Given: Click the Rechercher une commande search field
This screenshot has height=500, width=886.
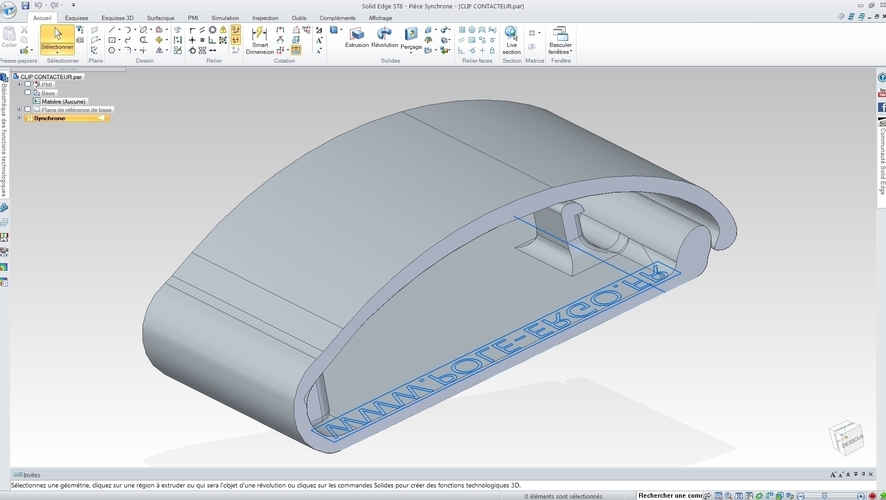Looking at the screenshot, I should point(670,495).
